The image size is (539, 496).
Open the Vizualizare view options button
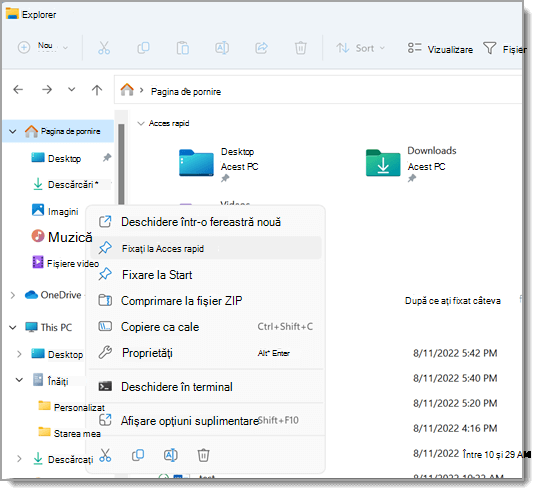pos(440,49)
